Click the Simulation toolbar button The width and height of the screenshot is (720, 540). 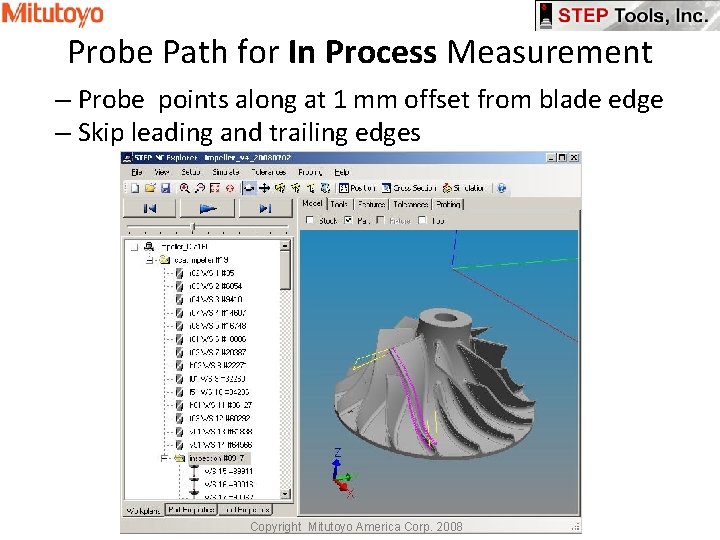[x=463, y=188]
